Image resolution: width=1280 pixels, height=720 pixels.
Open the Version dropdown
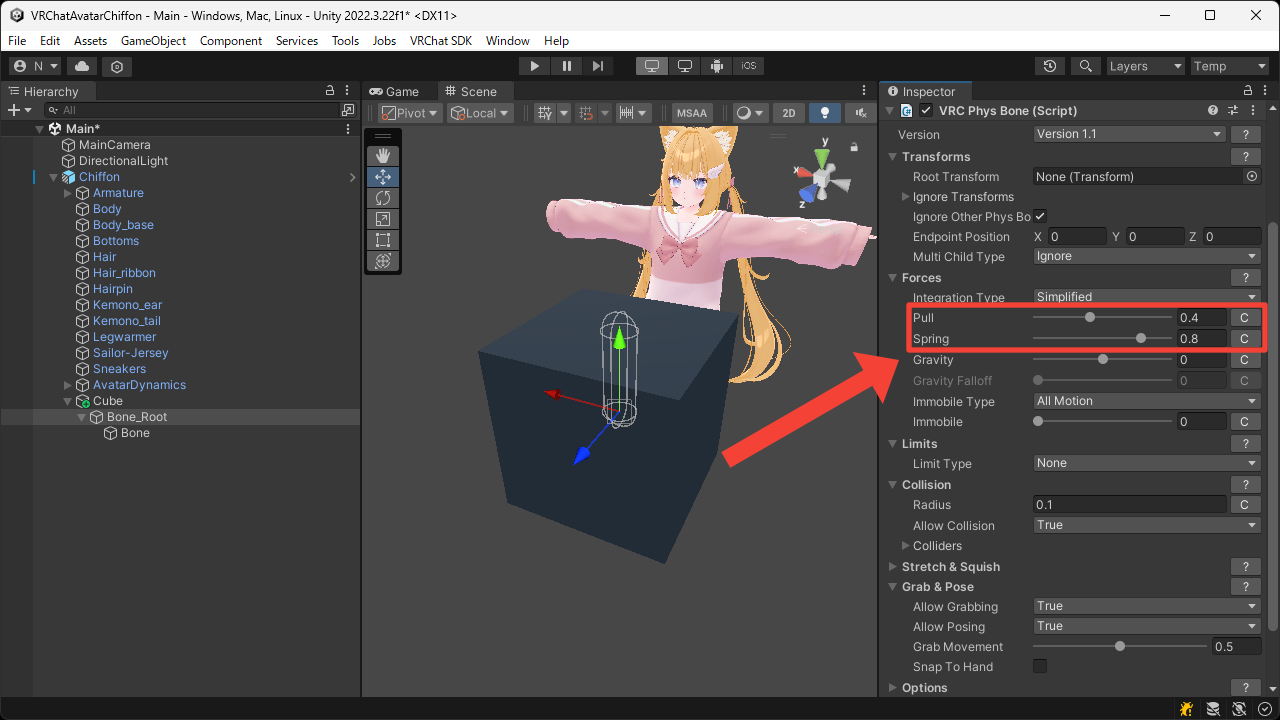[x=1129, y=134]
